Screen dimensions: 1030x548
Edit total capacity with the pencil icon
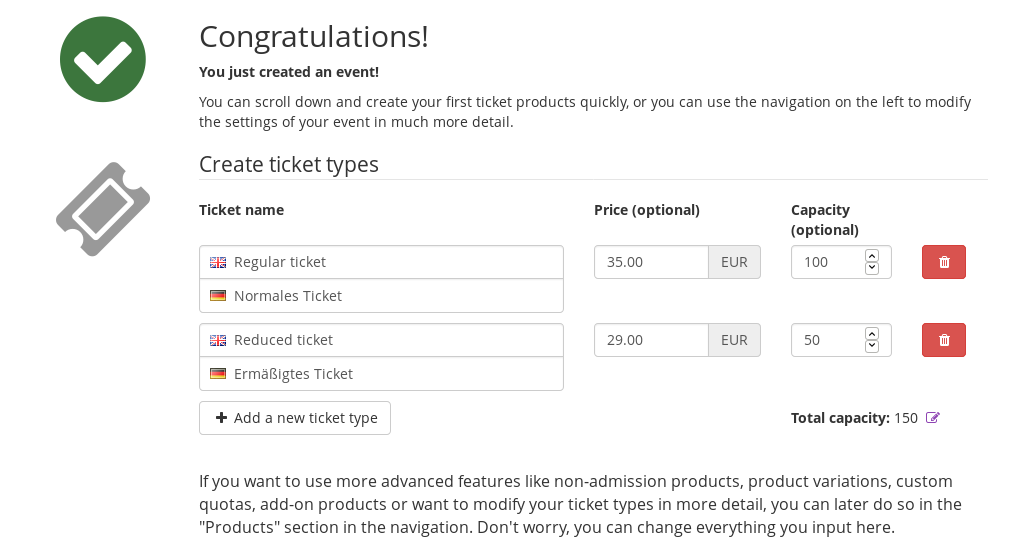click(933, 418)
